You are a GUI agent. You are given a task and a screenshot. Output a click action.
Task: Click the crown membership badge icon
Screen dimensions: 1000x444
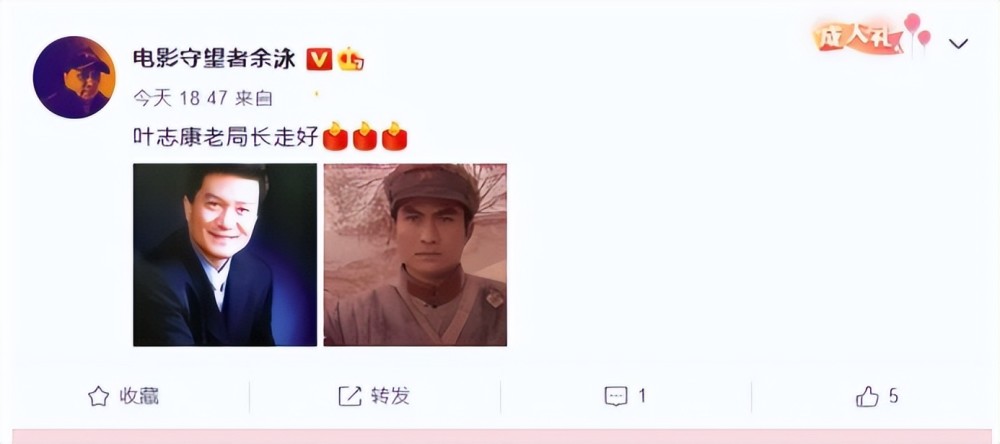tap(351, 59)
